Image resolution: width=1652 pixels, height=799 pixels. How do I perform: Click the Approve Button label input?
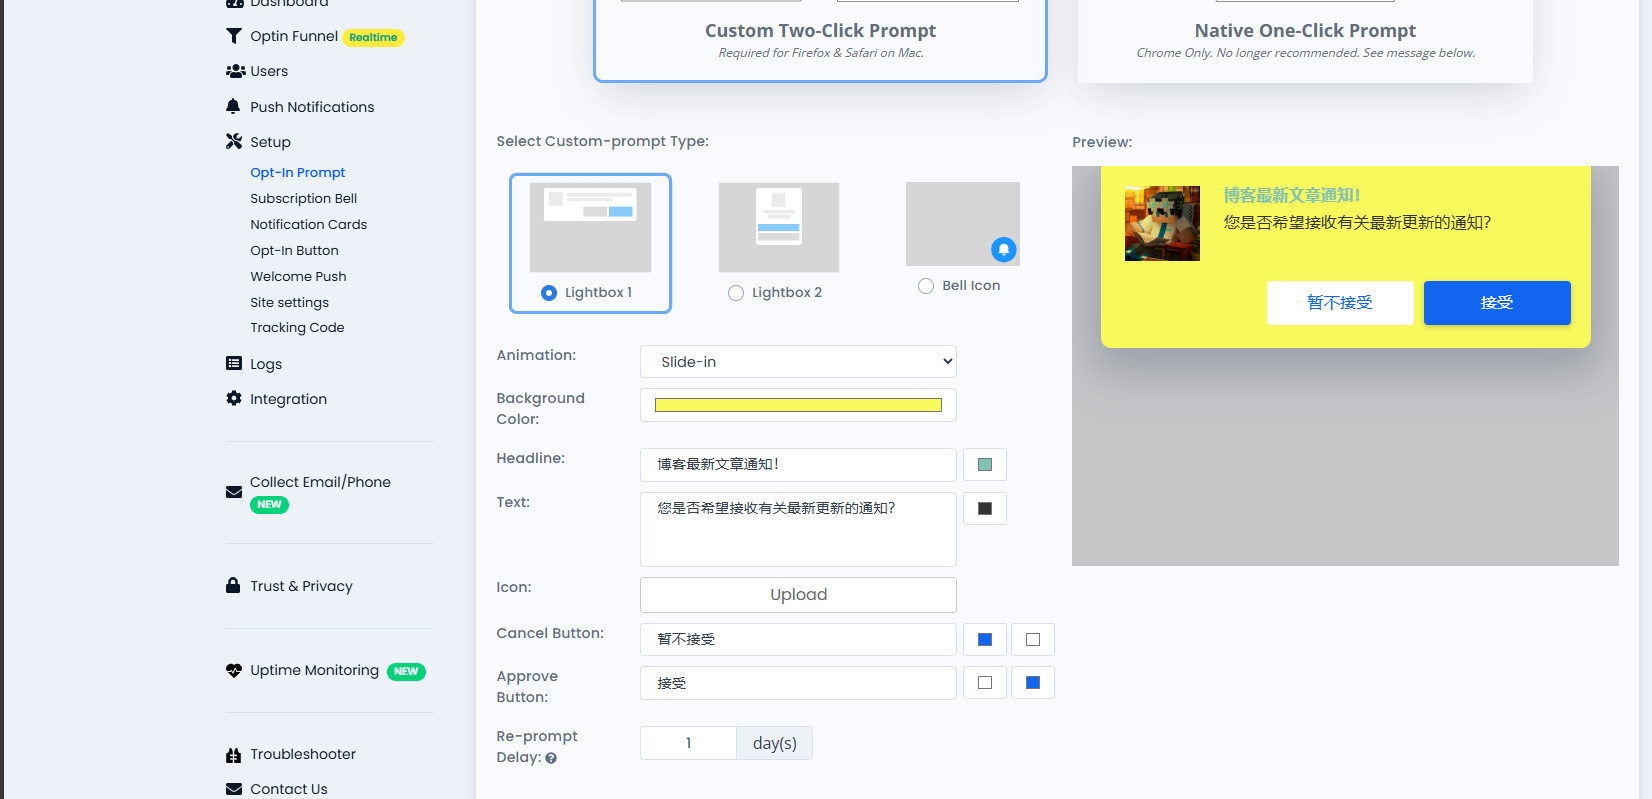pyautogui.click(x=798, y=683)
